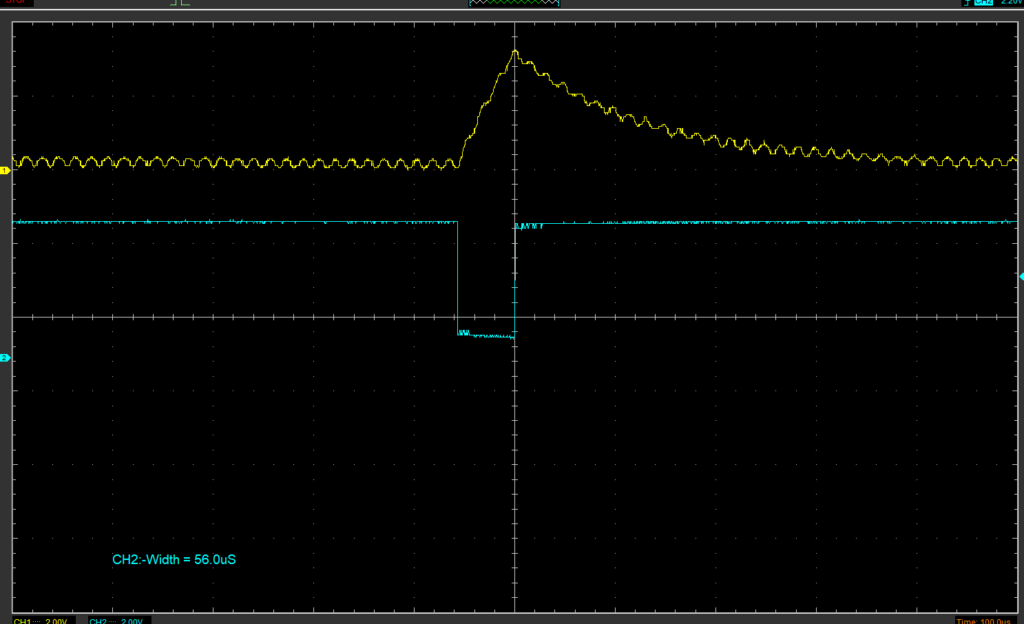Click the flat cyan CH2 trace left of the pulse

tap(230, 222)
